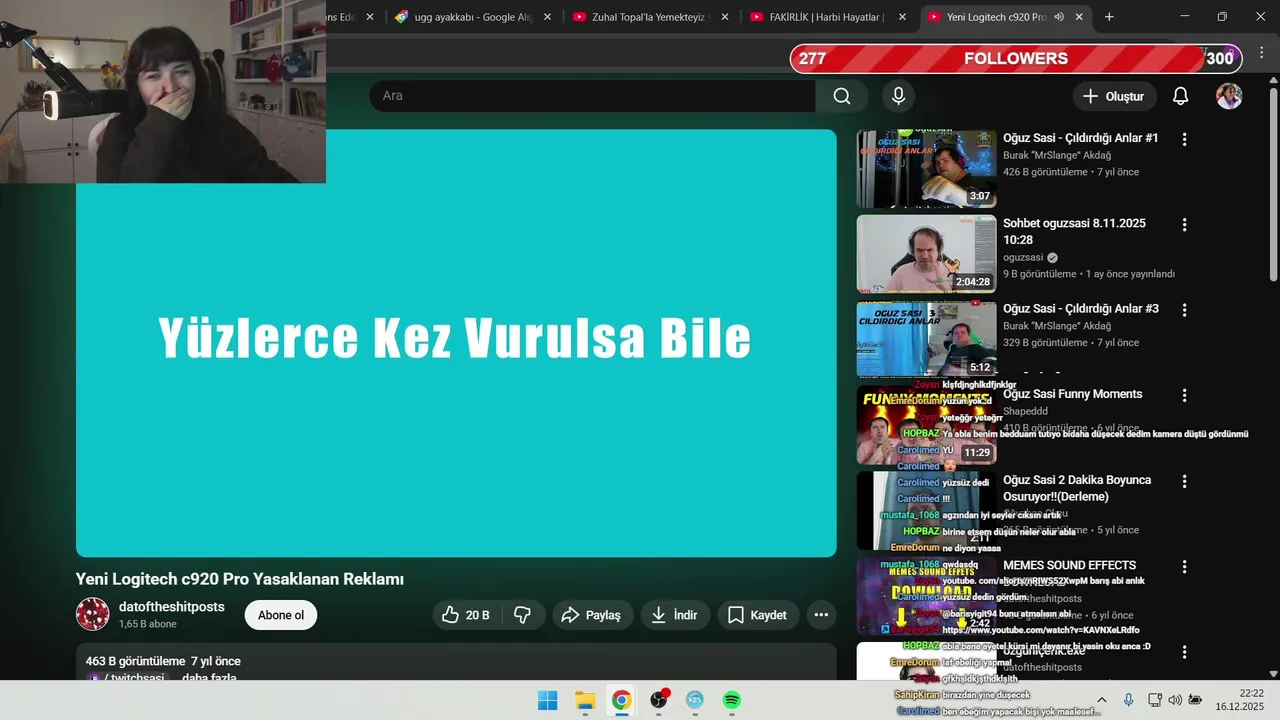Open options menu for MEMES SOUND EFFECTS
Image resolution: width=1280 pixels, height=720 pixels.
(x=1184, y=567)
